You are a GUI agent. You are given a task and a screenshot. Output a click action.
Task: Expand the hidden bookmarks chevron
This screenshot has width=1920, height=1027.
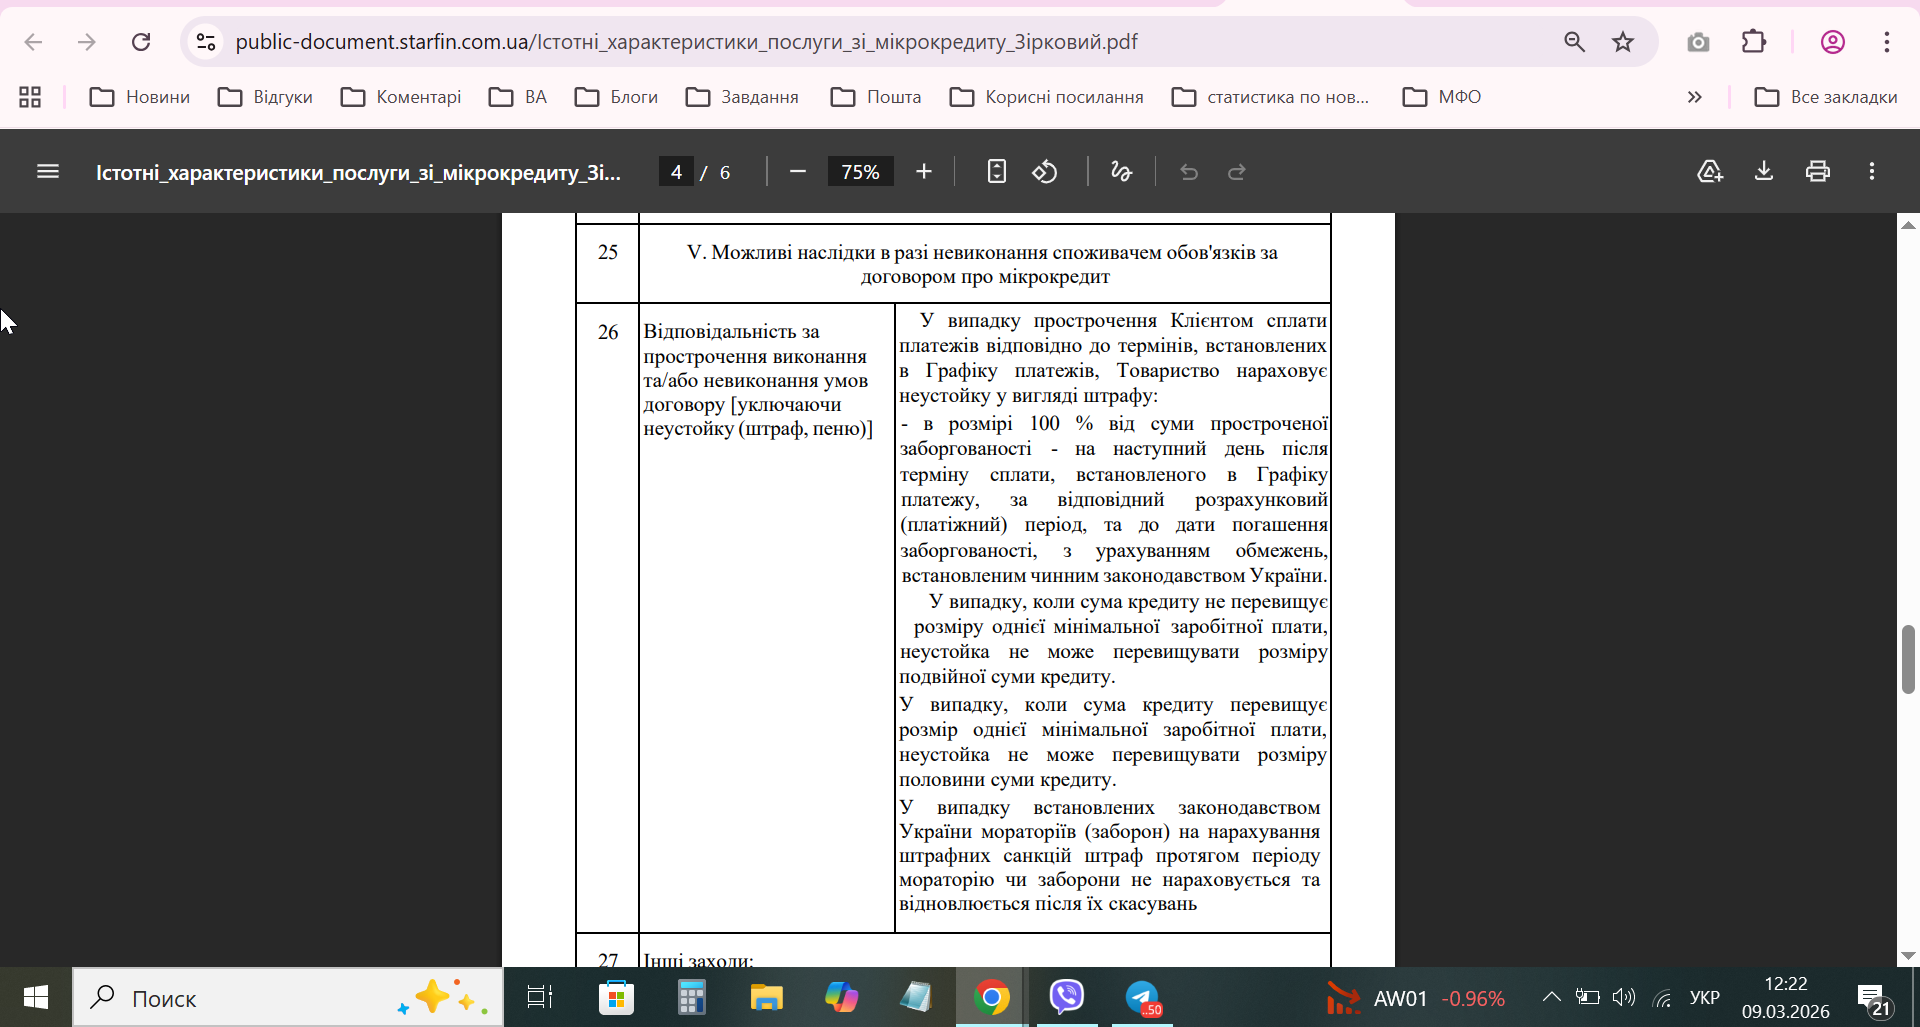[1694, 97]
